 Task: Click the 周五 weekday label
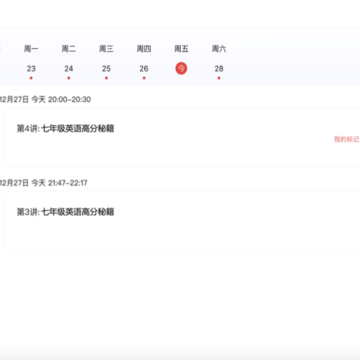181,49
